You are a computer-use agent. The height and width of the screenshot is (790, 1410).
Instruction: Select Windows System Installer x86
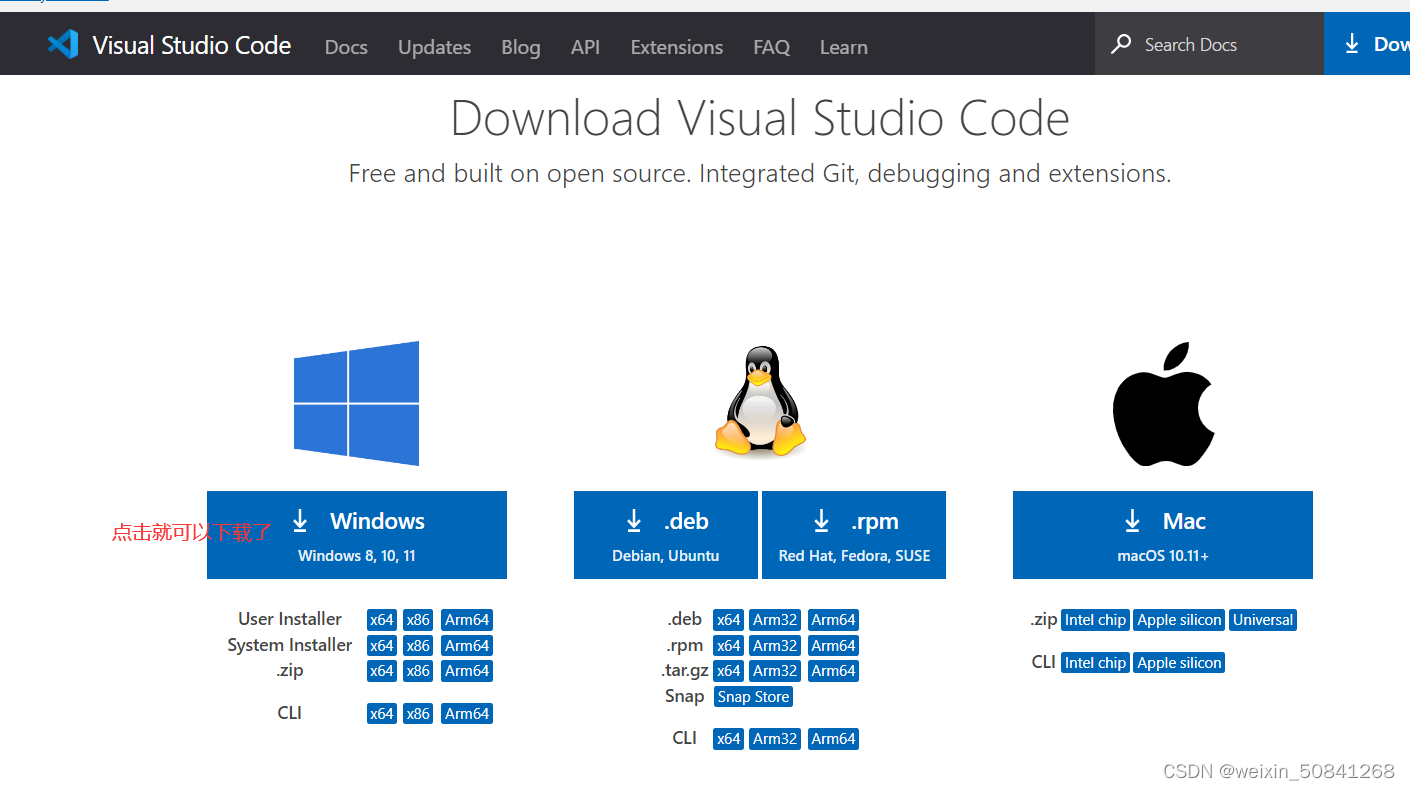[418, 646]
